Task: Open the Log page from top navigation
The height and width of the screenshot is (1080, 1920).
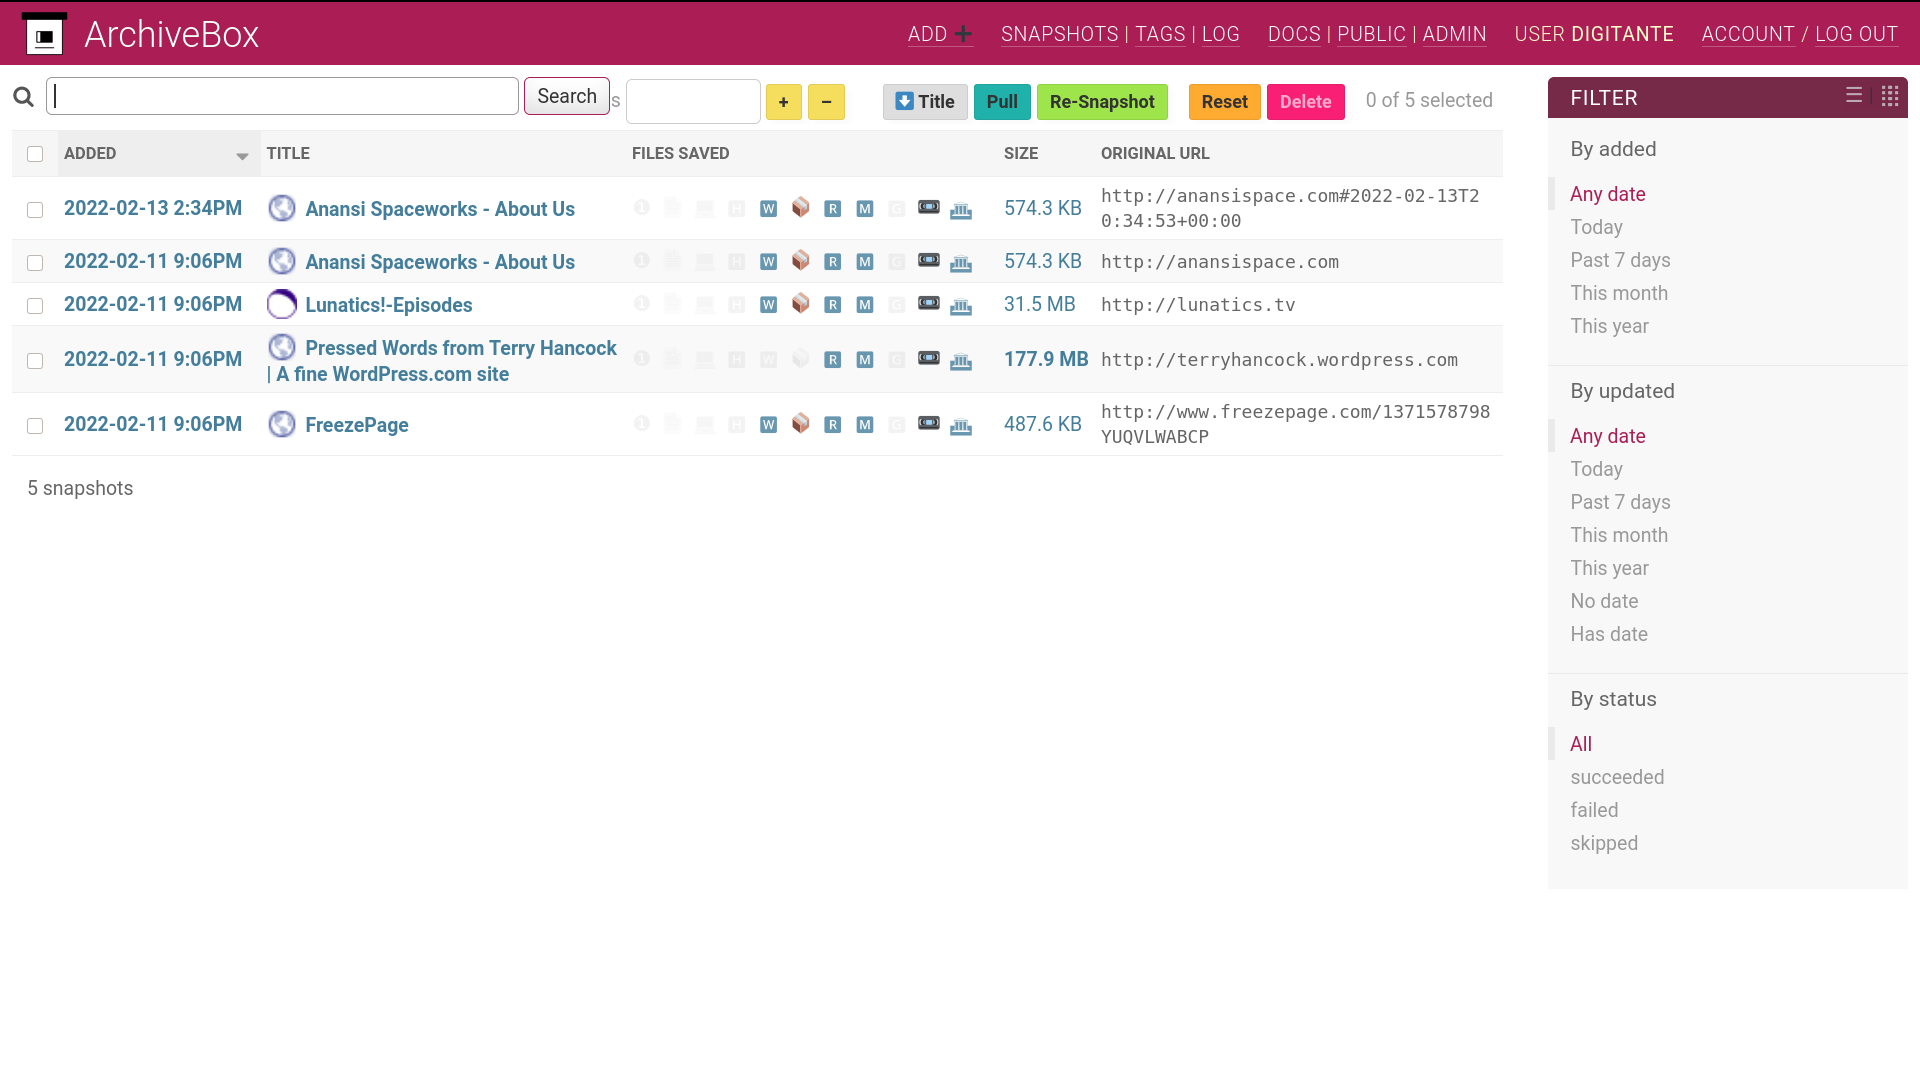Action: [1220, 35]
